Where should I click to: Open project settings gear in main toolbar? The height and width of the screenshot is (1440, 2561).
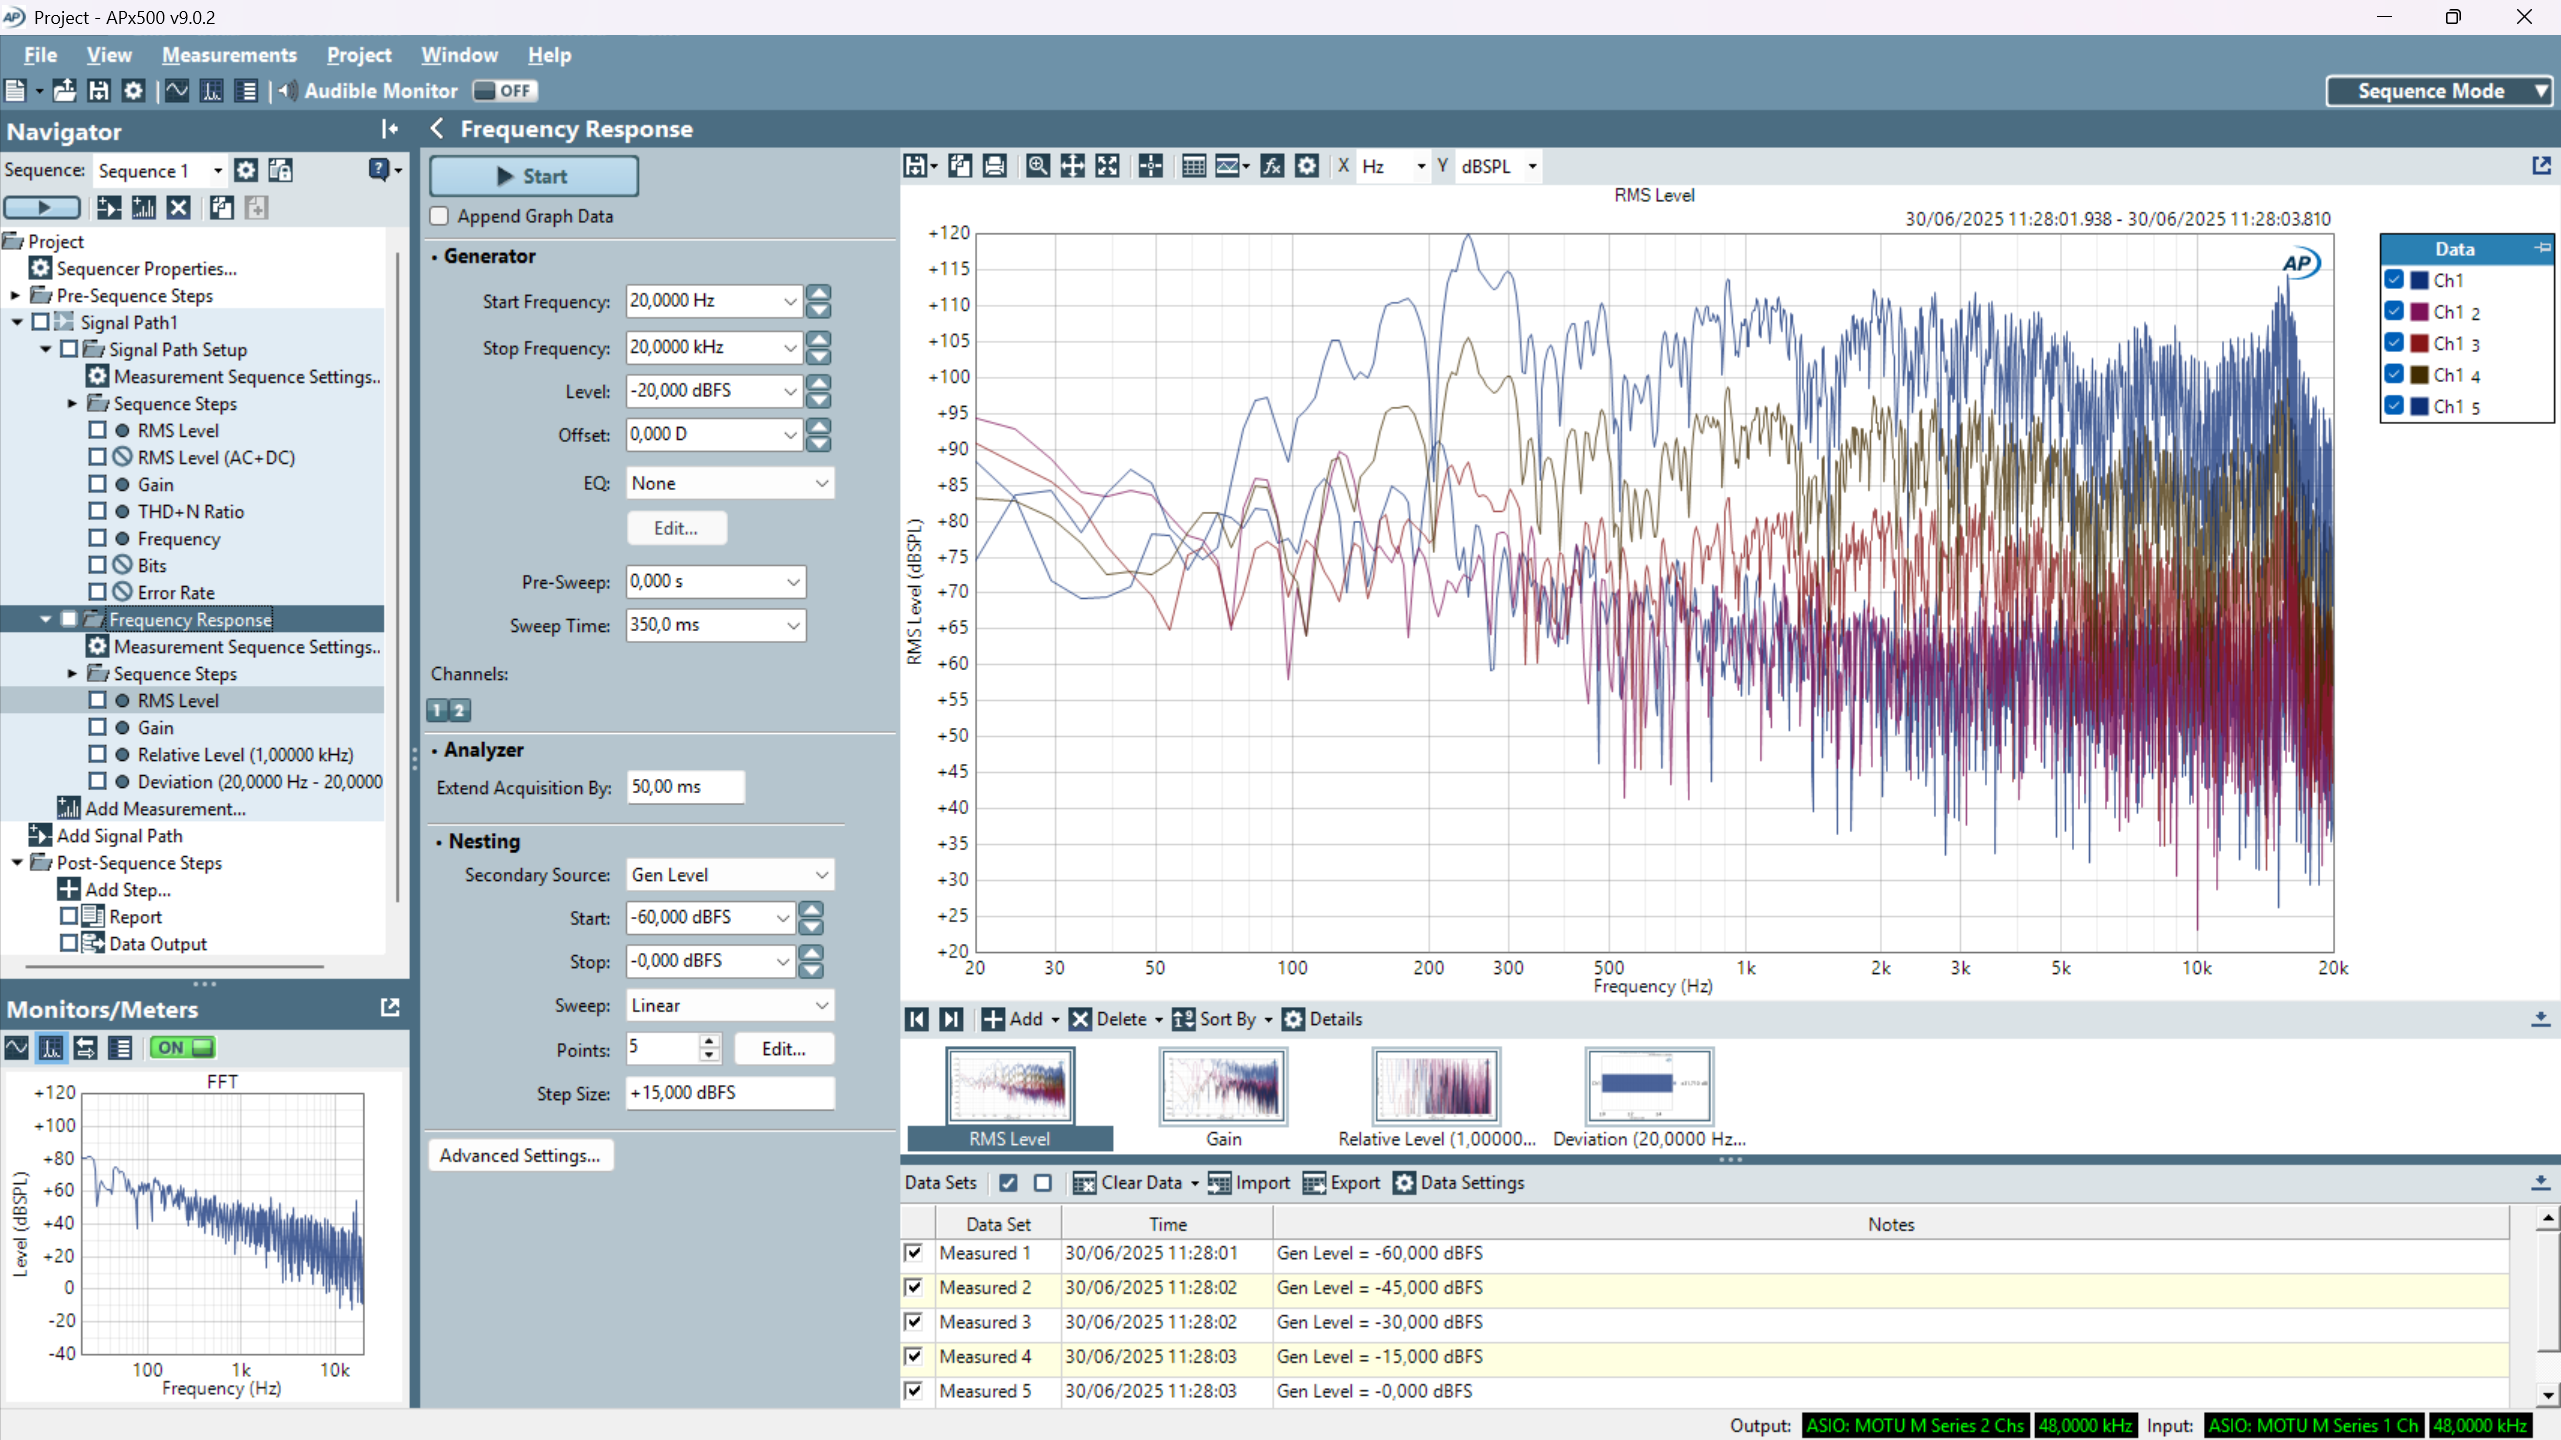click(x=133, y=91)
